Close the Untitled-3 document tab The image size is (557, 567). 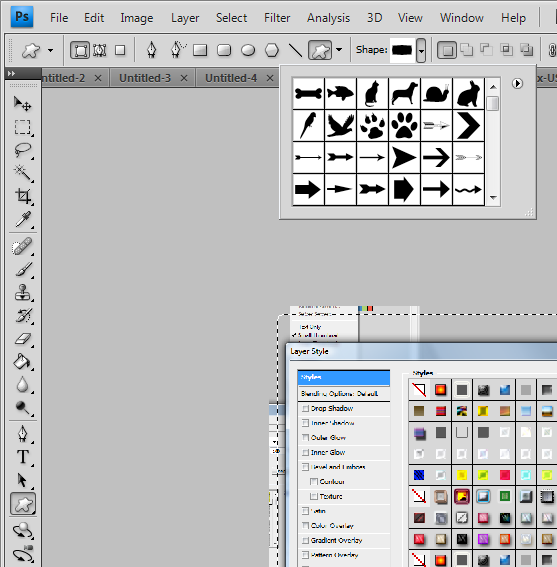click(x=184, y=78)
